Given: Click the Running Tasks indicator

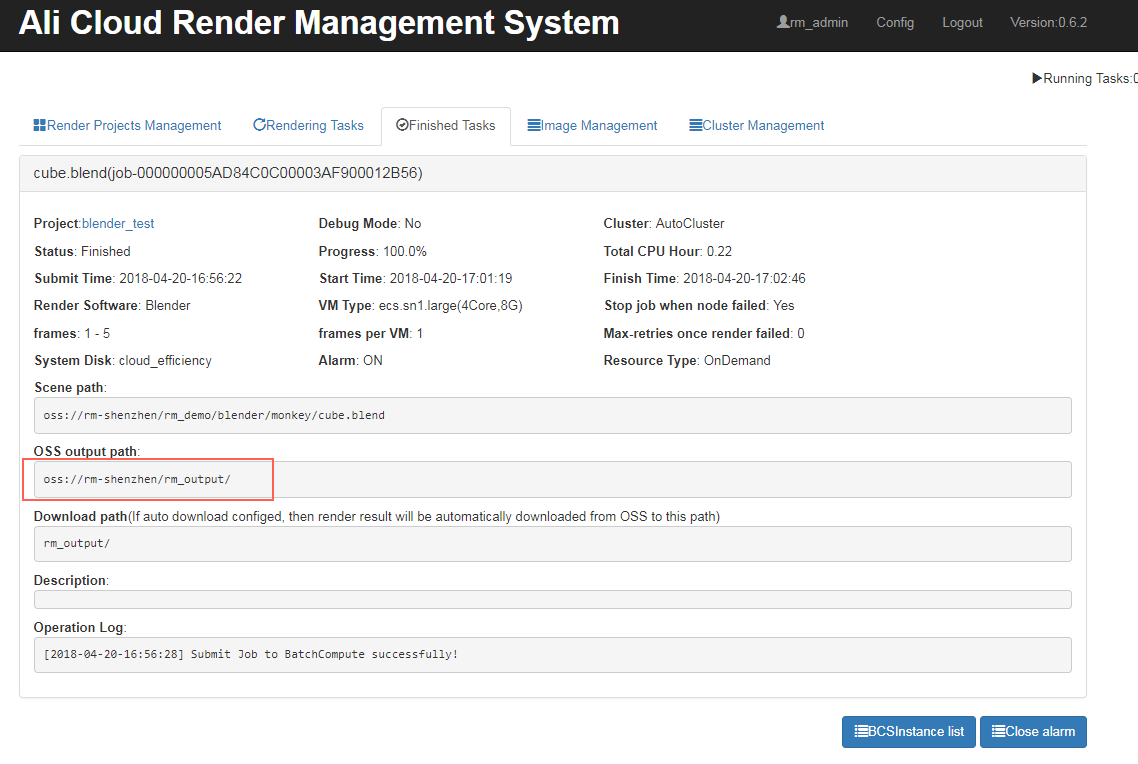Looking at the screenshot, I should [1085, 78].
